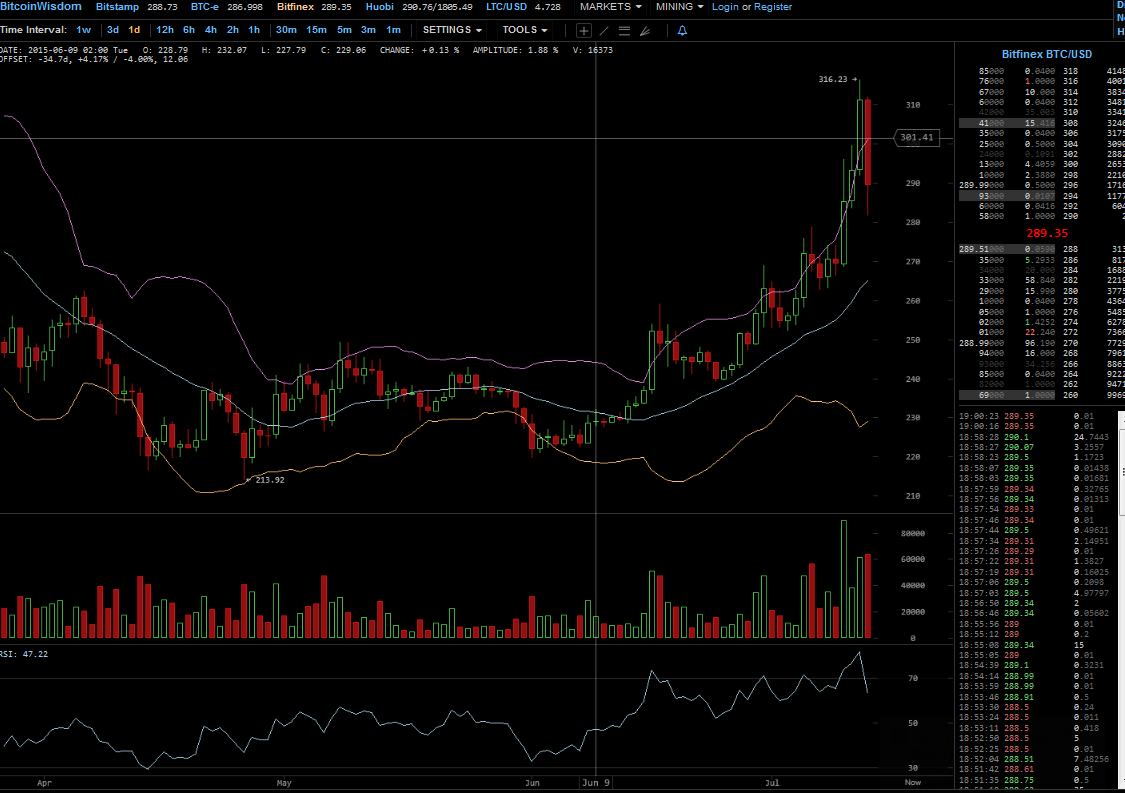The image size is (1125, 793).
Task: Open the MARKETS dropdown menu
Action: tap(610, 6)
